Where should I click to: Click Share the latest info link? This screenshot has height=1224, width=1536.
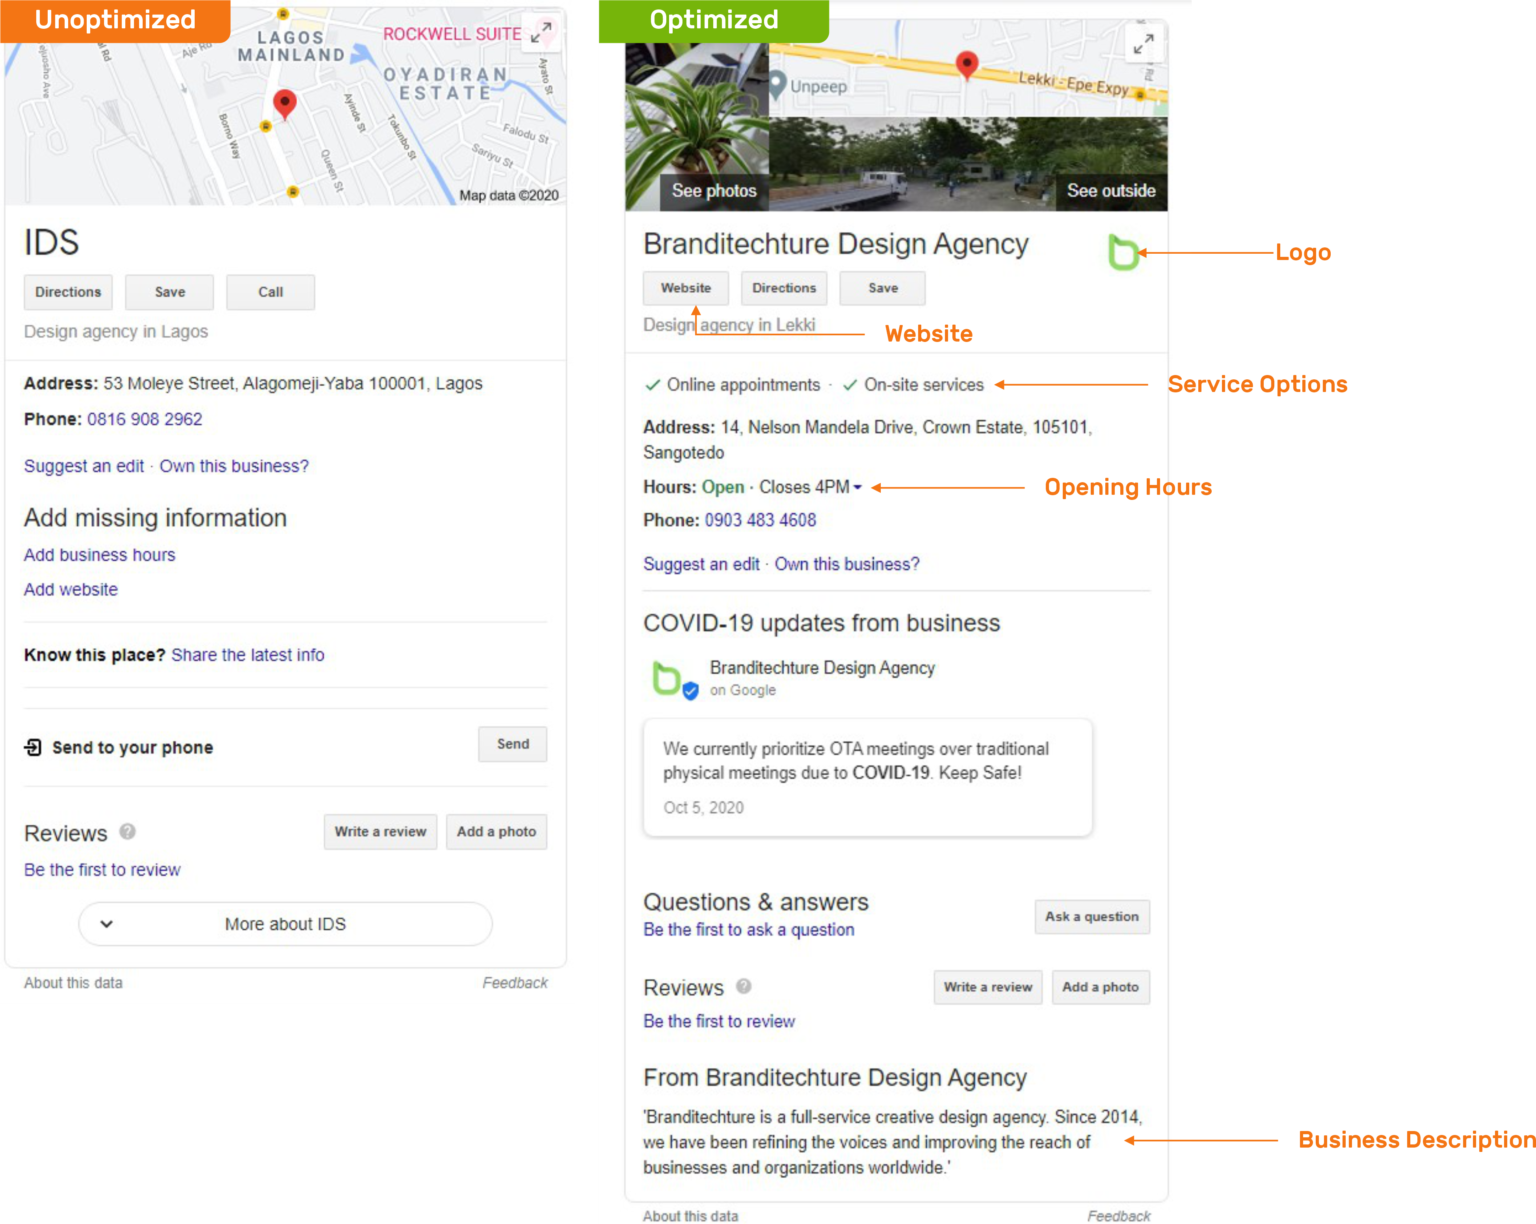(x=248, y=655)
